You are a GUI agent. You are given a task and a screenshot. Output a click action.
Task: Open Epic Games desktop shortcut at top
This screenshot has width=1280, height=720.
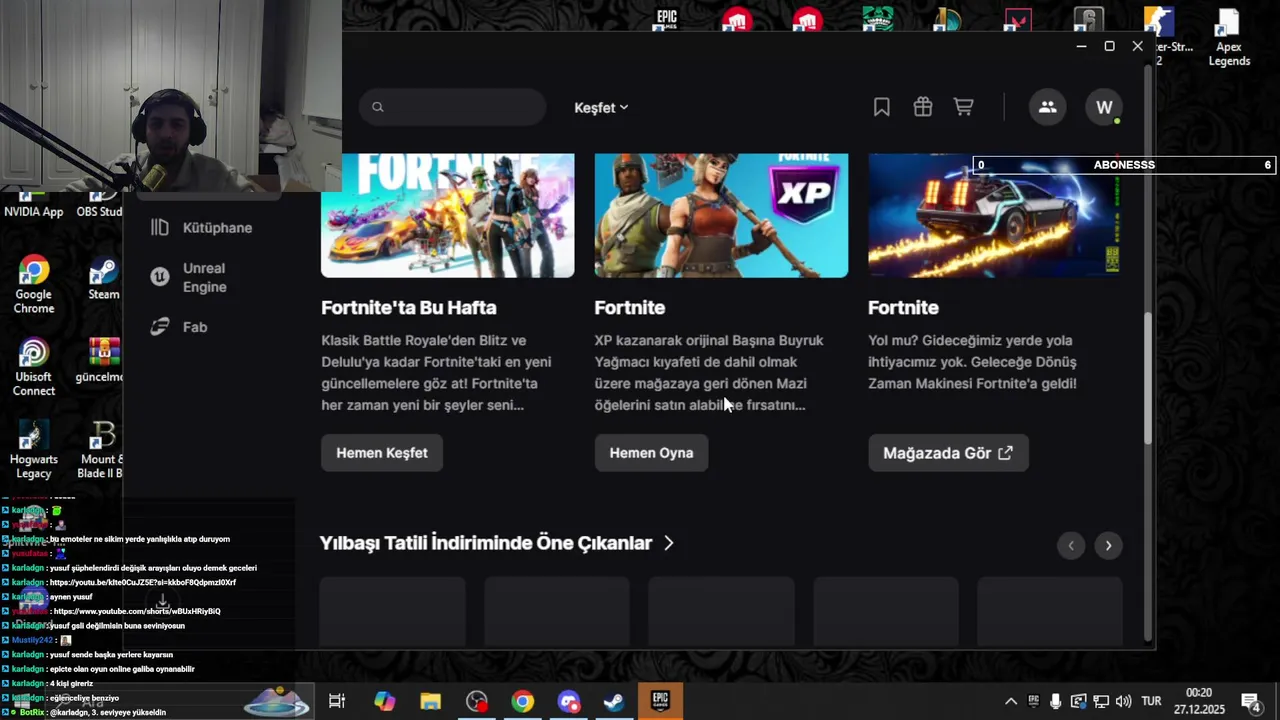[666, 20]
